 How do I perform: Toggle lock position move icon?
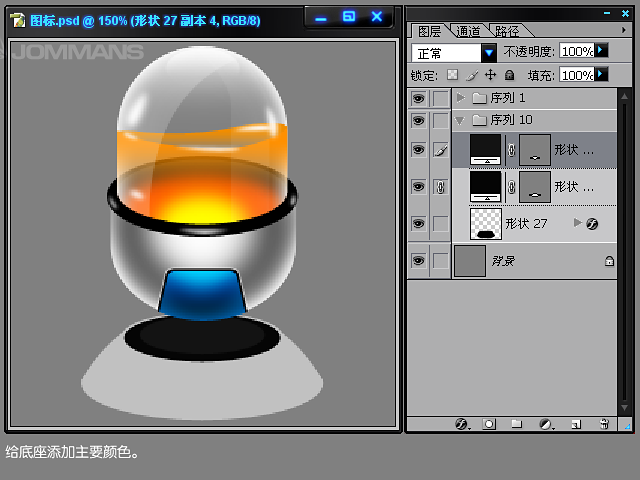pyautogui.click(x=490, y=75)
